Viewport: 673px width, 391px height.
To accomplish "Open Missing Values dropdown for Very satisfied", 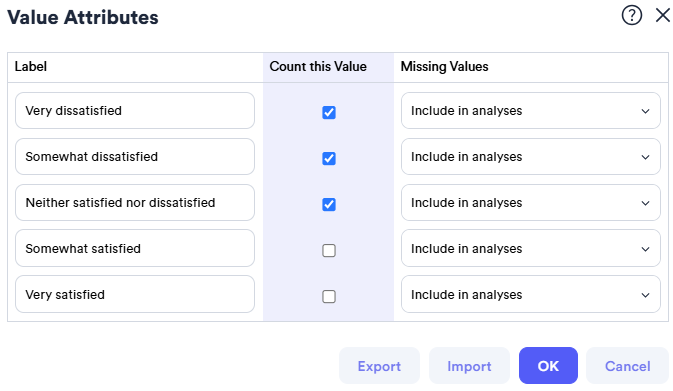I will [531, 294].
